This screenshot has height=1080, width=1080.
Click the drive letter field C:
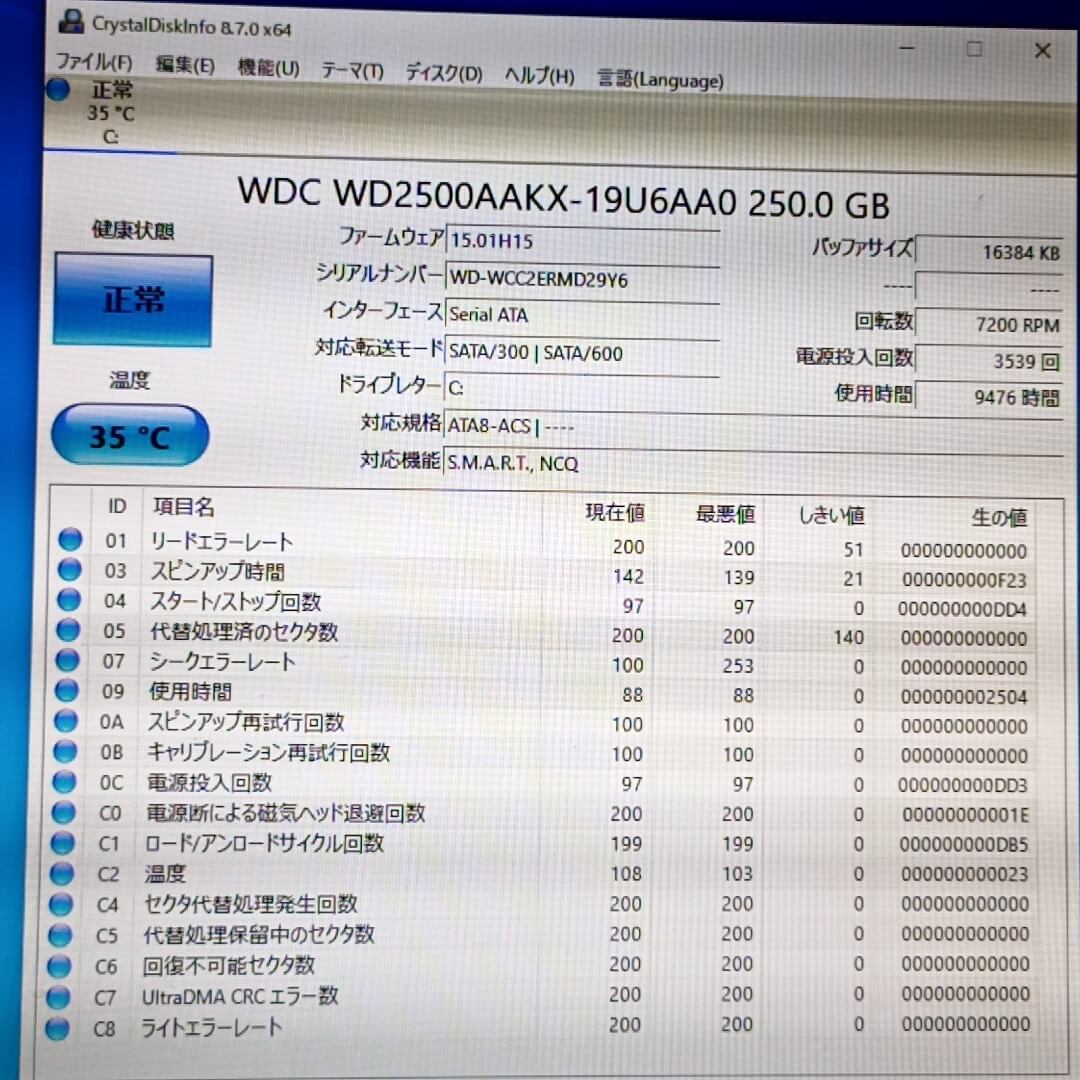(583, 389)
